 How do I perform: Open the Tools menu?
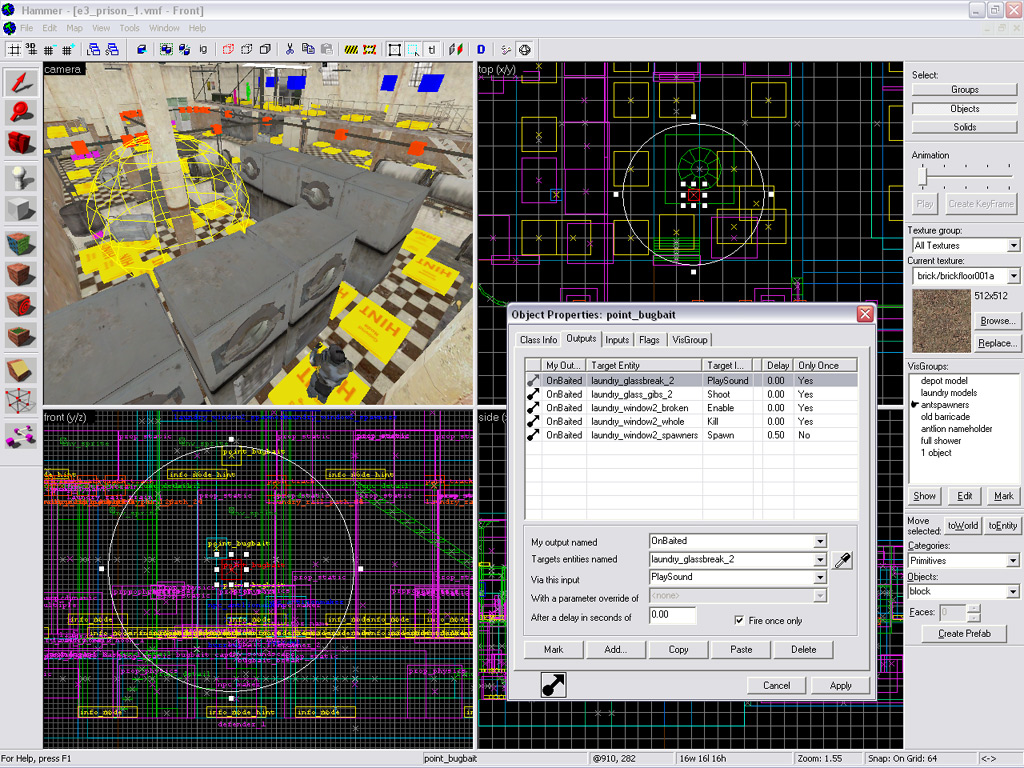coord(129,28)
